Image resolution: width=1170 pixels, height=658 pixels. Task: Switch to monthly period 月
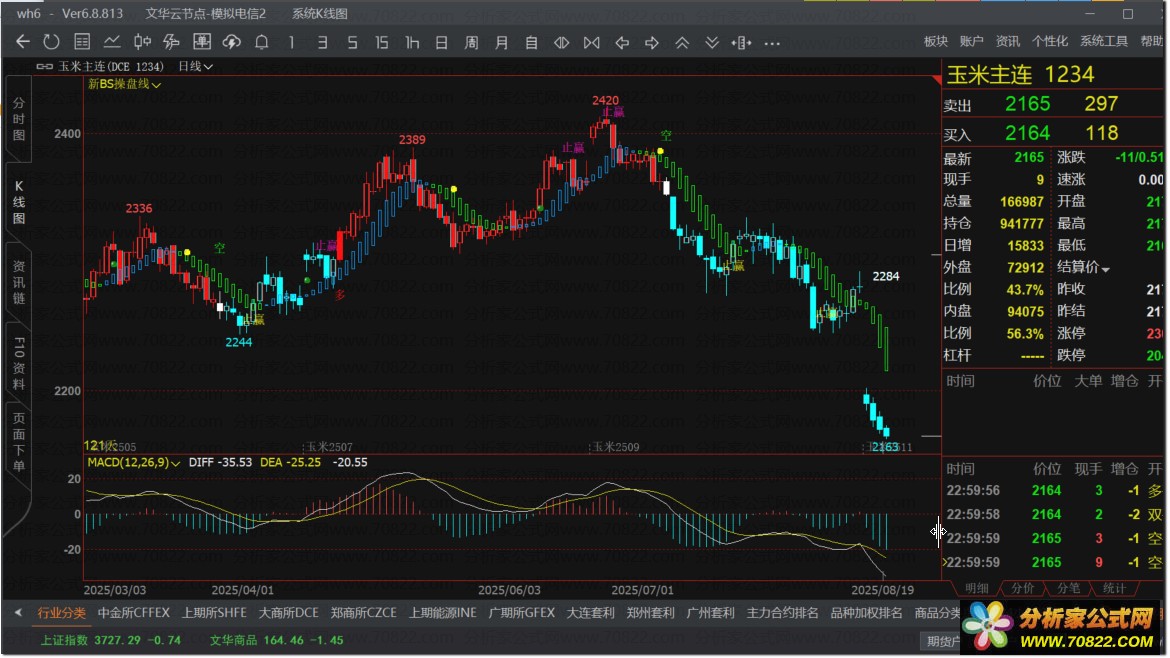point(501,43)
